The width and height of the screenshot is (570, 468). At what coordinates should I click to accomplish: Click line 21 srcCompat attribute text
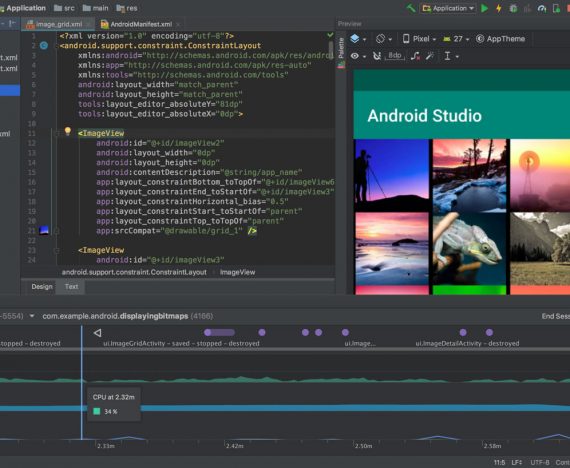[177, 231]
